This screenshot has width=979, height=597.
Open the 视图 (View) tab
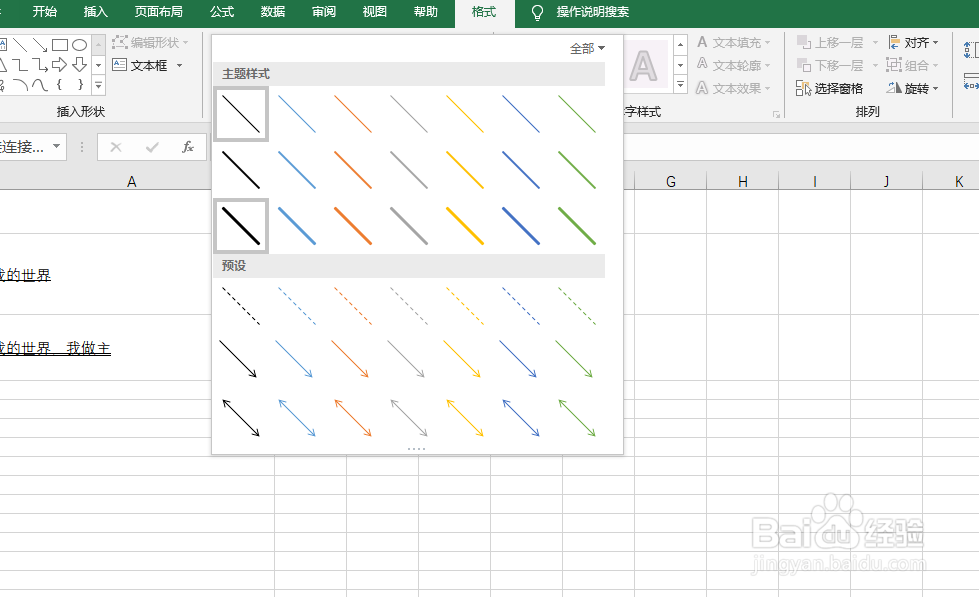coord(375,12)
